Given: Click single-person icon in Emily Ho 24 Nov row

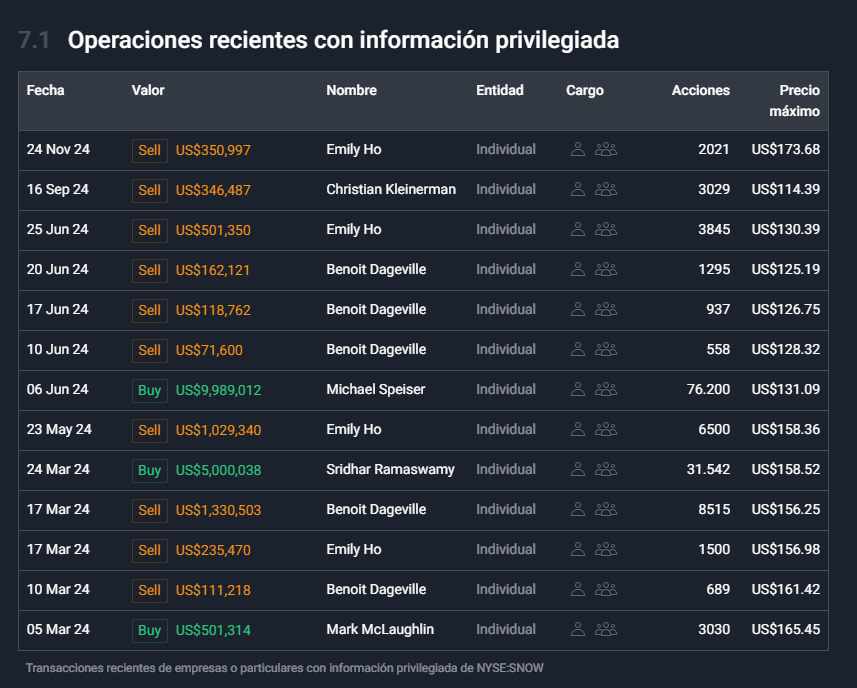Looking at the screenshot, I should pyautogui.click(x=578, y=149).
